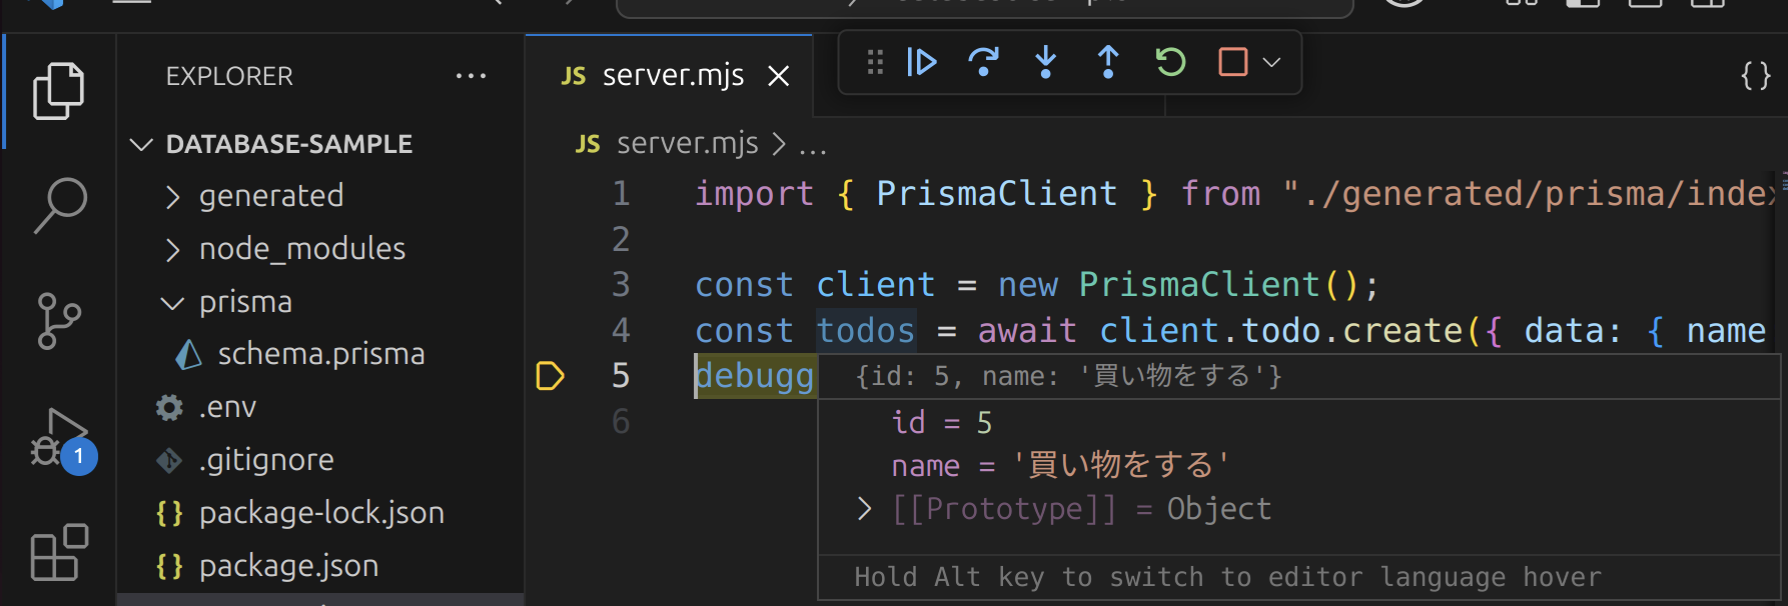1788x606 pixels.
Task: Open the Search view in activity bar
Action: 60,205
